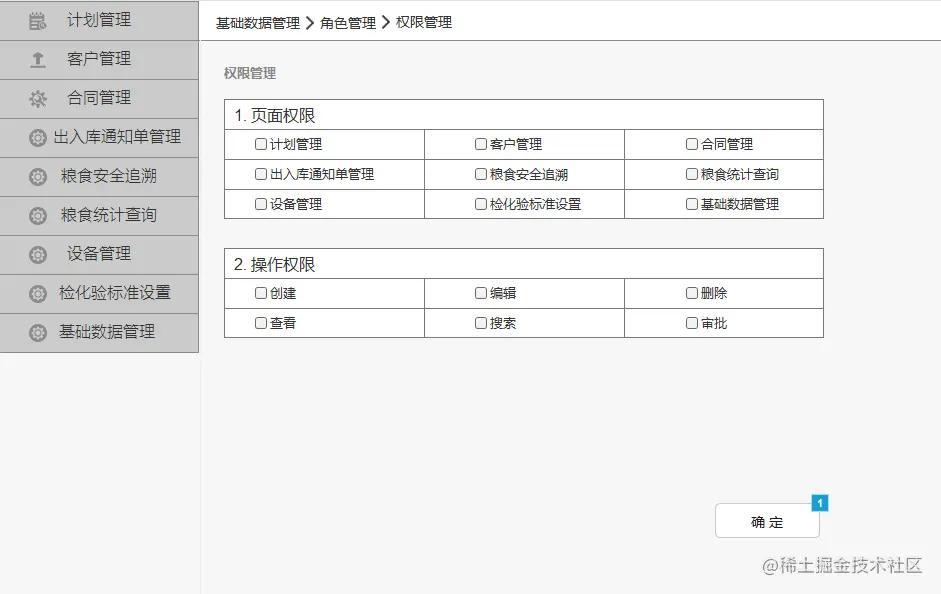Go to 角色管理 in the breadcrumb
The image size is (941, 594).
click(347, 23)
